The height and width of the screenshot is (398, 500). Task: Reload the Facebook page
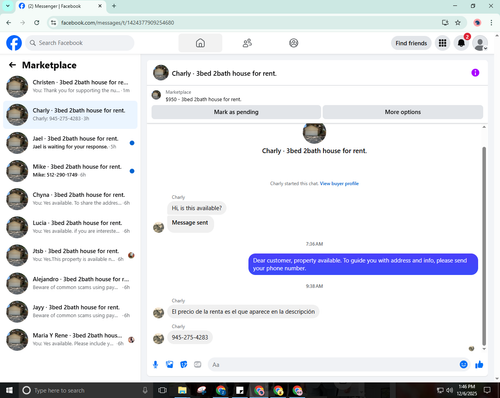[x=37, y=23]
